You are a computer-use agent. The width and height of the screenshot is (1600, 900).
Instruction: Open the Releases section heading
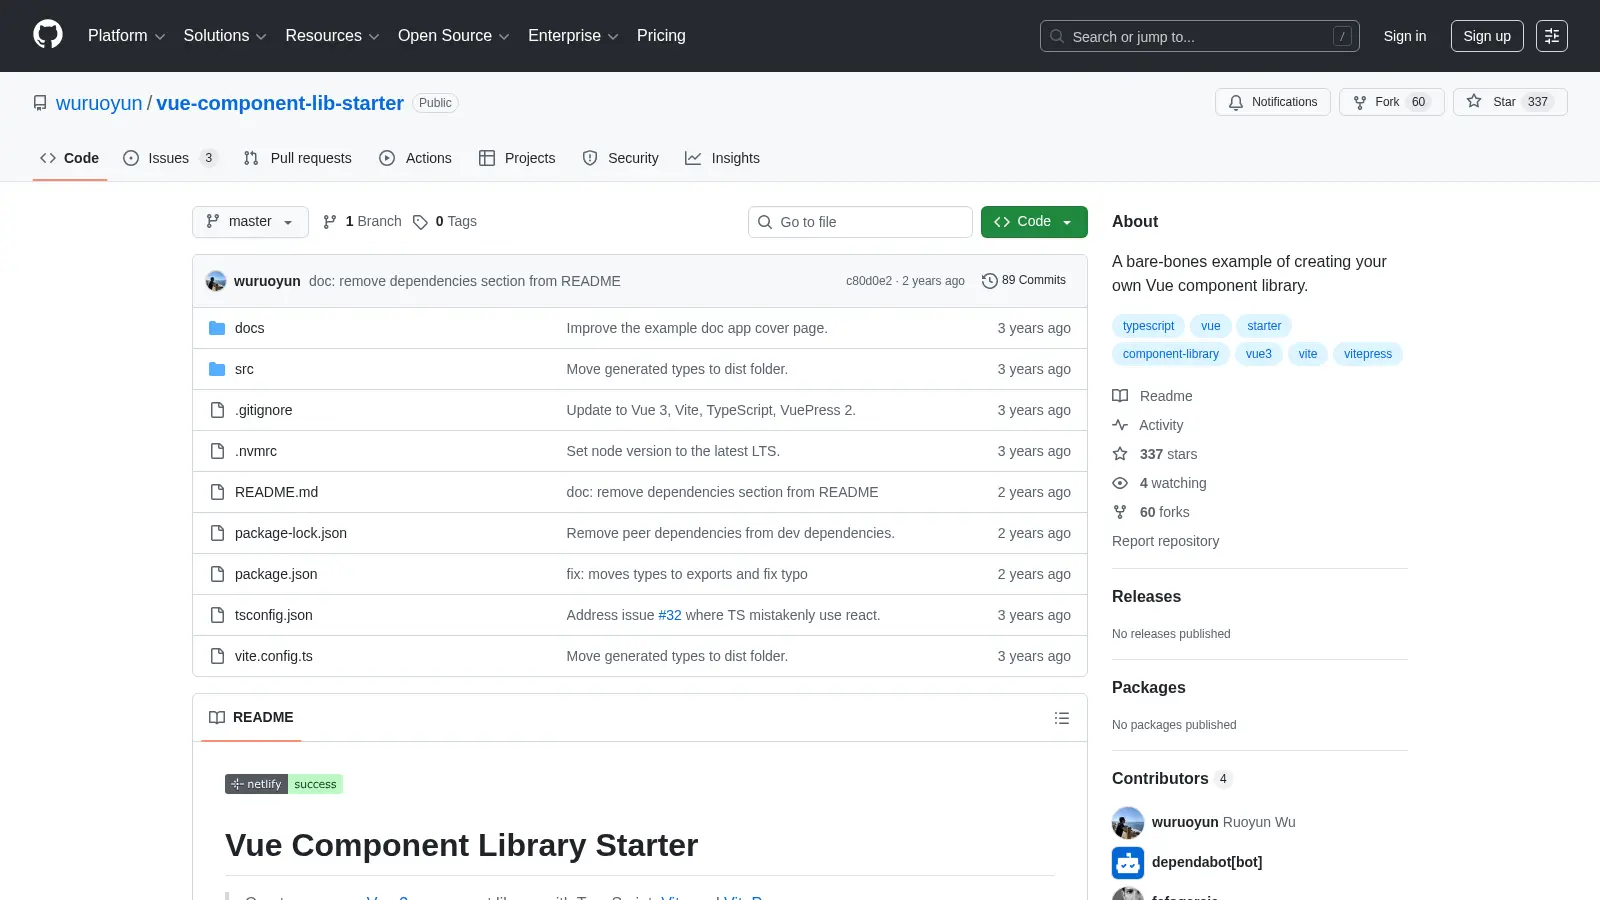point(1146,596)
